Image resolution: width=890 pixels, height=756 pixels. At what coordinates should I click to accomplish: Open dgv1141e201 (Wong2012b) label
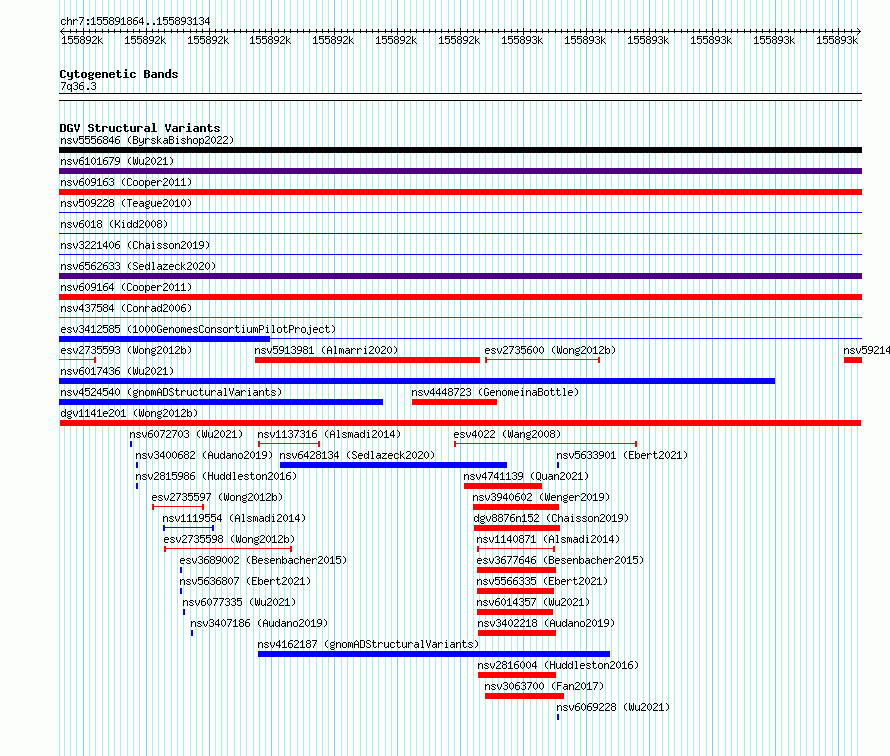coord(129,413)
